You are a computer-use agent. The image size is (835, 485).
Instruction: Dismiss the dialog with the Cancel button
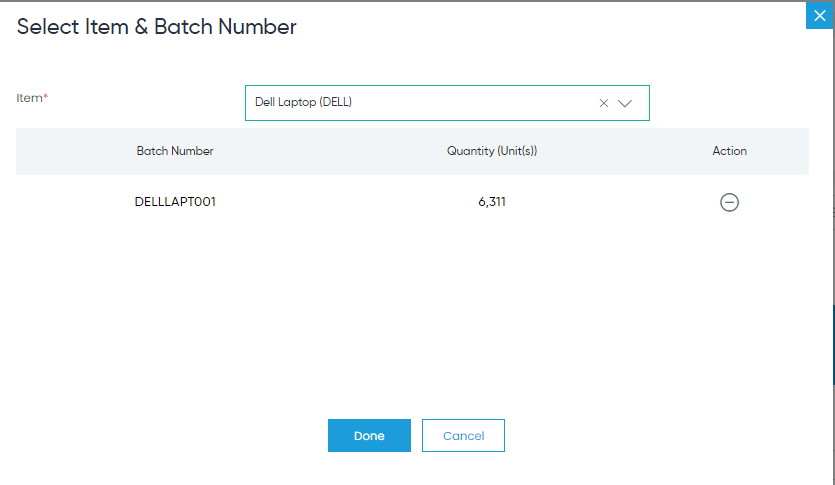(x=463, y=435)
